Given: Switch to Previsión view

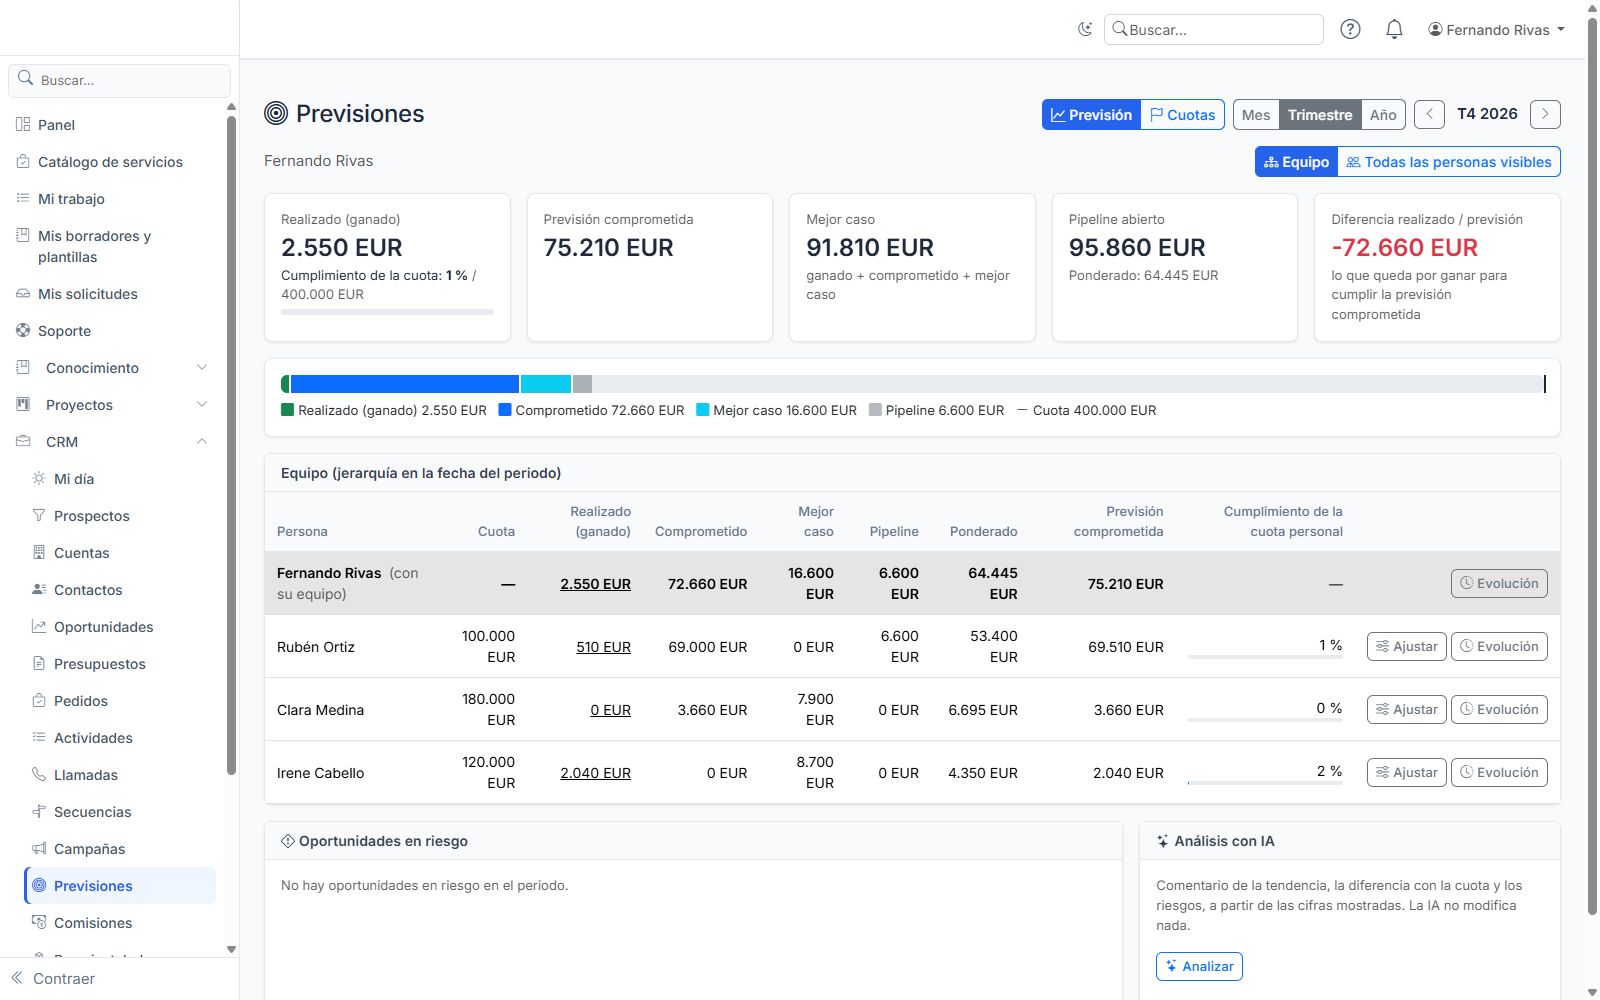Looking at the screenshot, I should click(1091, 115).
